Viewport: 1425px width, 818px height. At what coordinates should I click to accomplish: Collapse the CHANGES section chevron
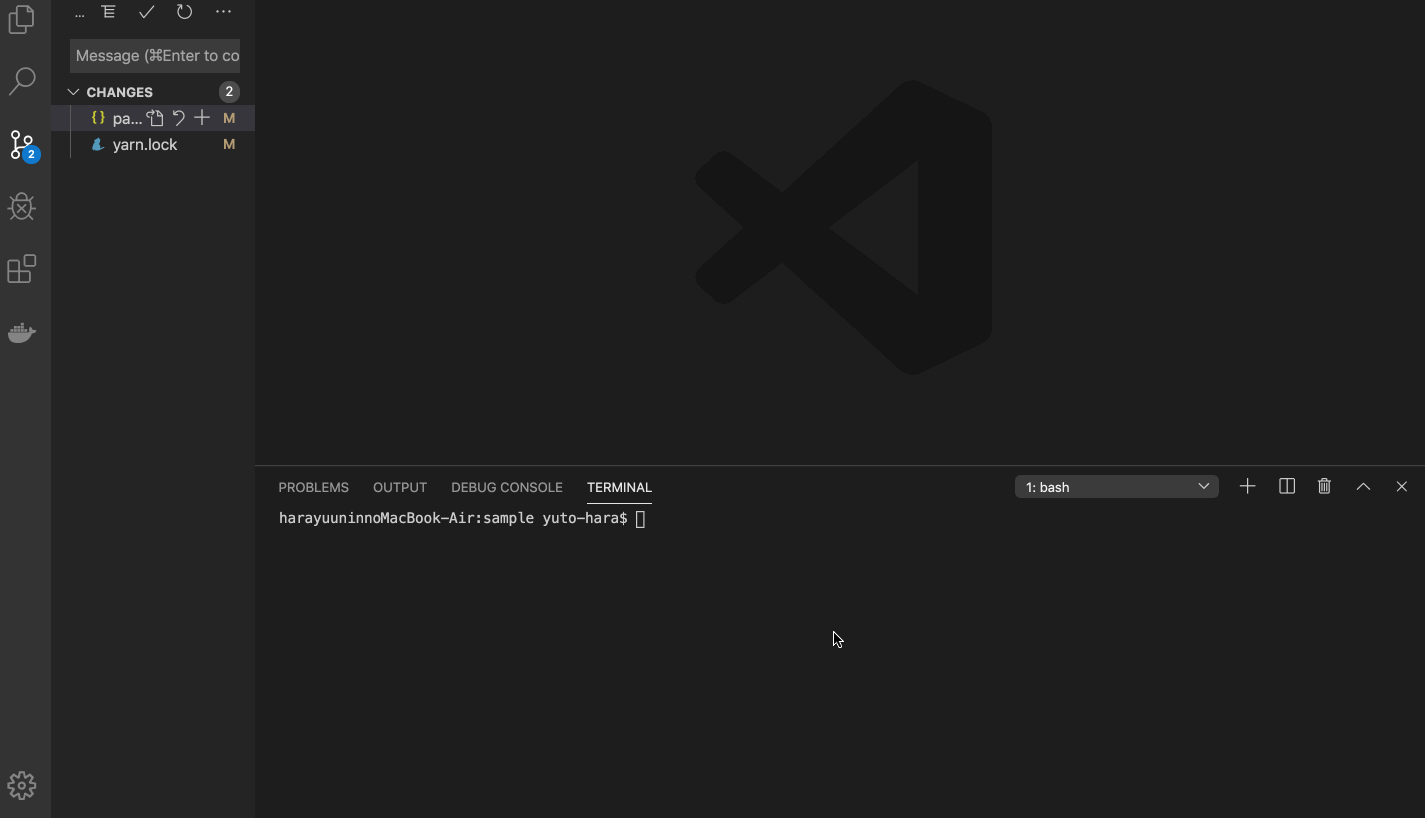pyautogui.click(x=73, y=92)
